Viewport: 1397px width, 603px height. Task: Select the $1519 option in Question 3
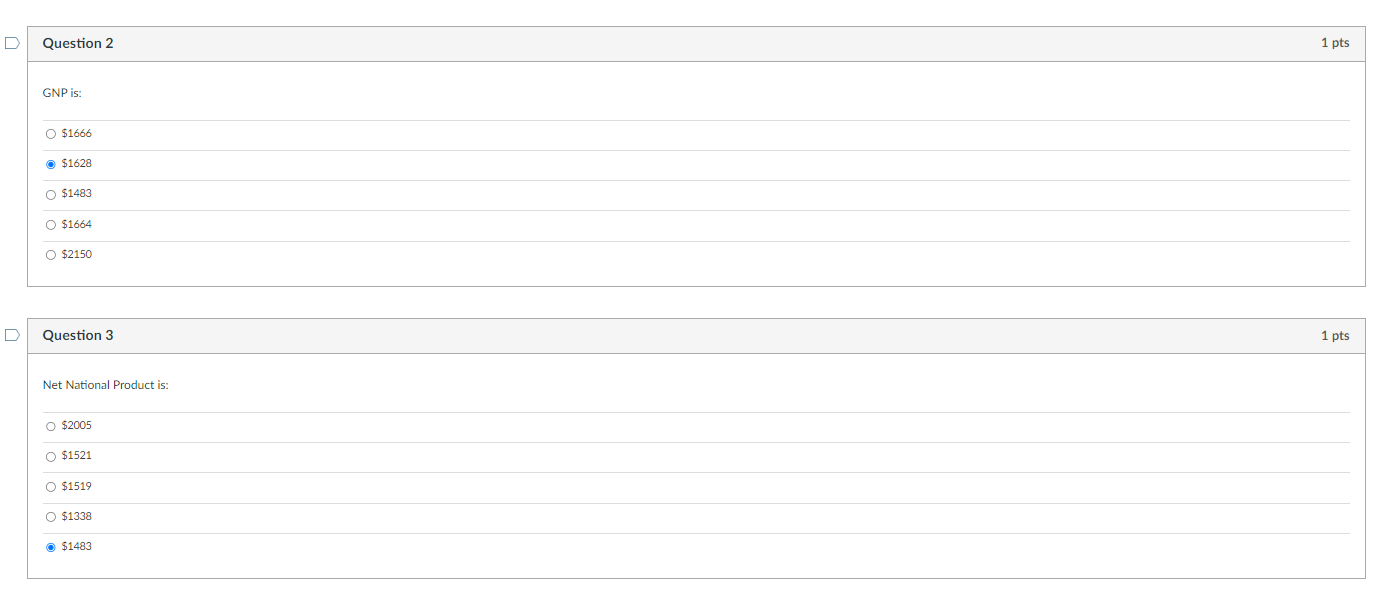[50, 486]
